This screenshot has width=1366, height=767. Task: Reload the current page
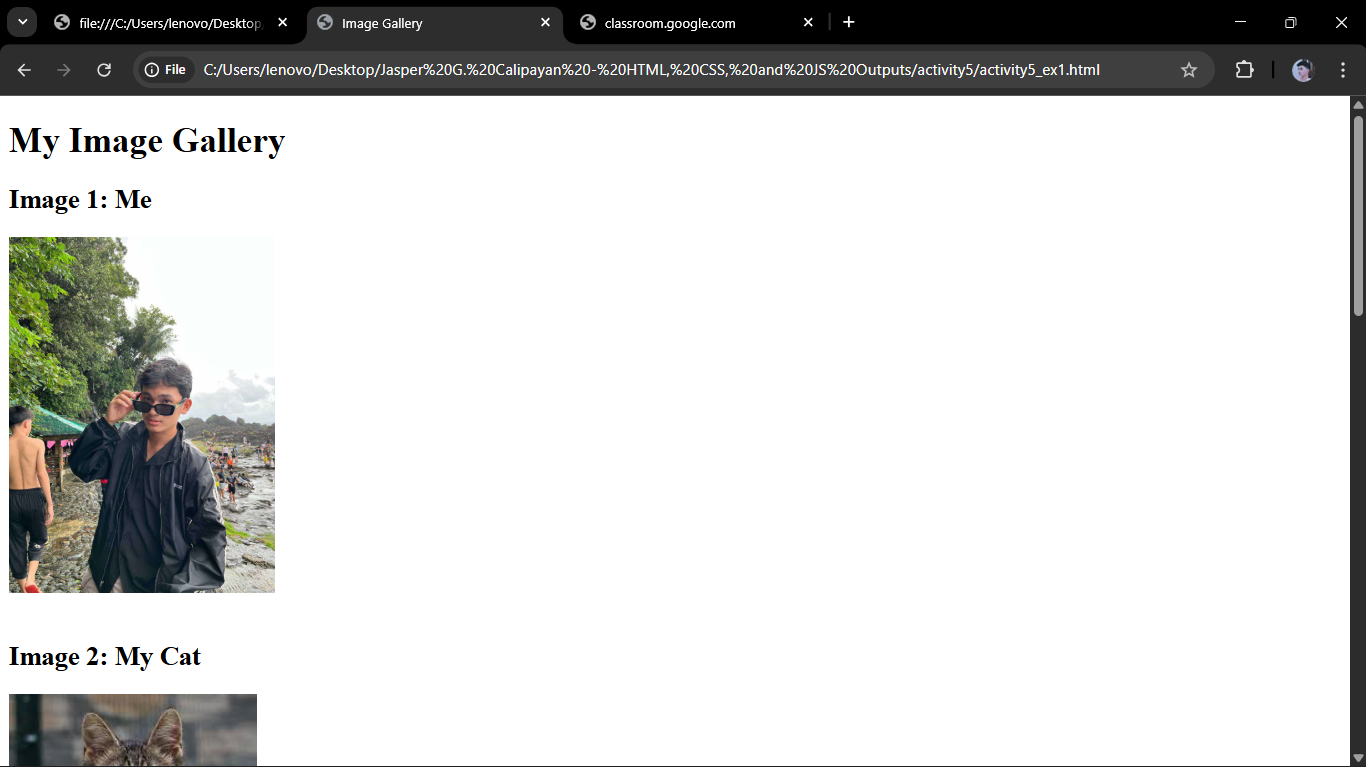click(x=104, y=70)
